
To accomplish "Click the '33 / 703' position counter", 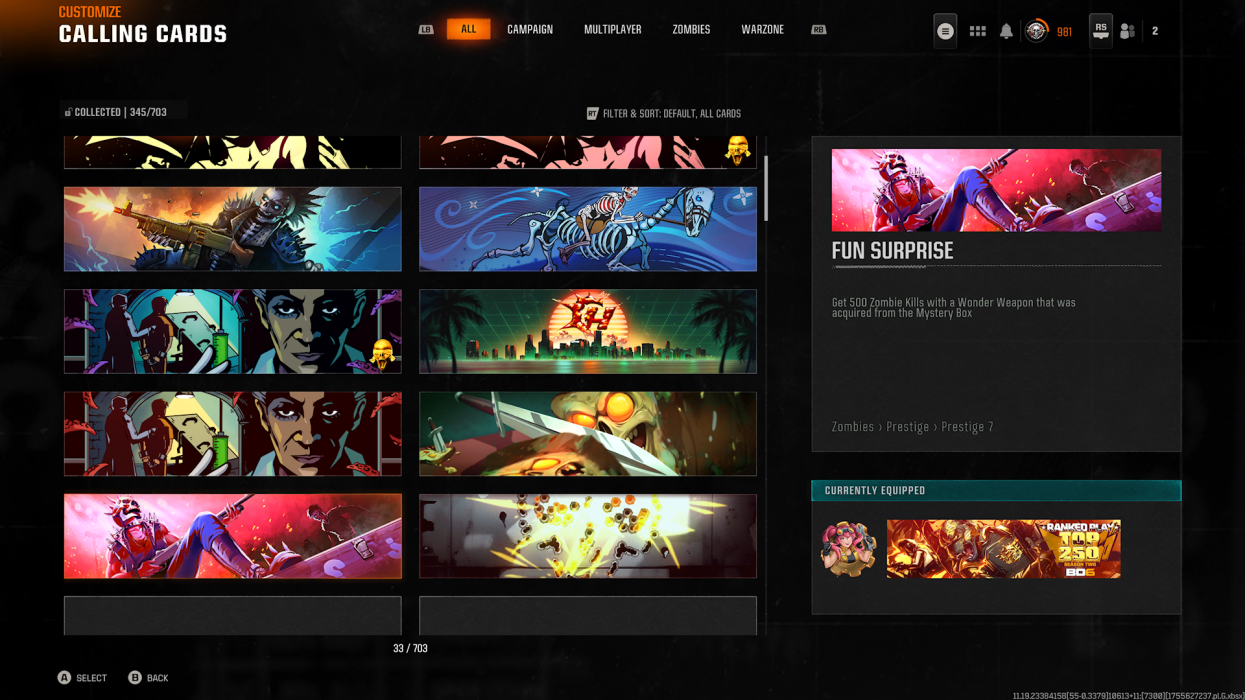I will [410, 649].
